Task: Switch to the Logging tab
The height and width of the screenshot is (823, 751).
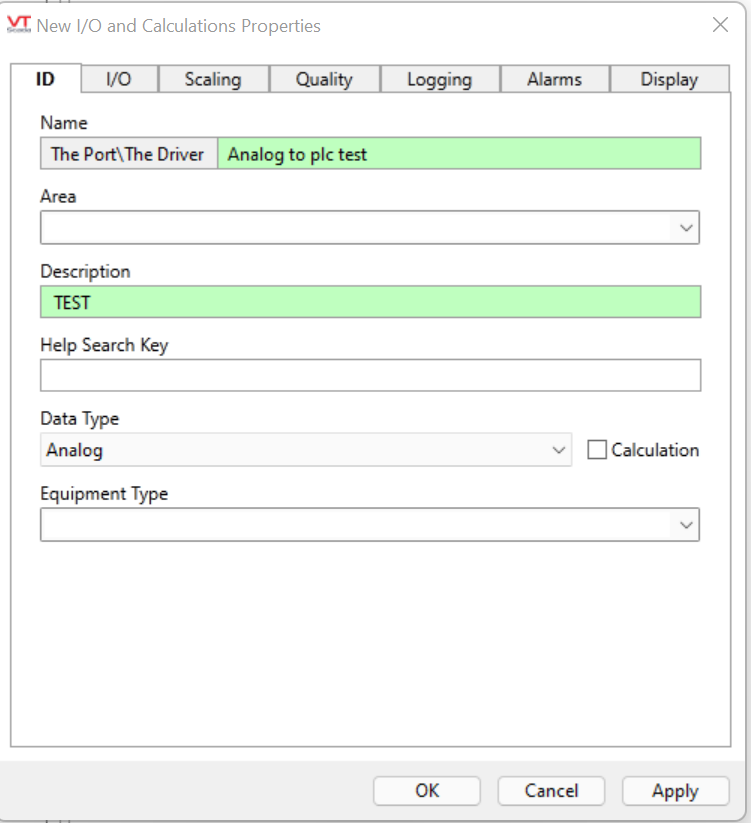Action: tap(439, 80)
